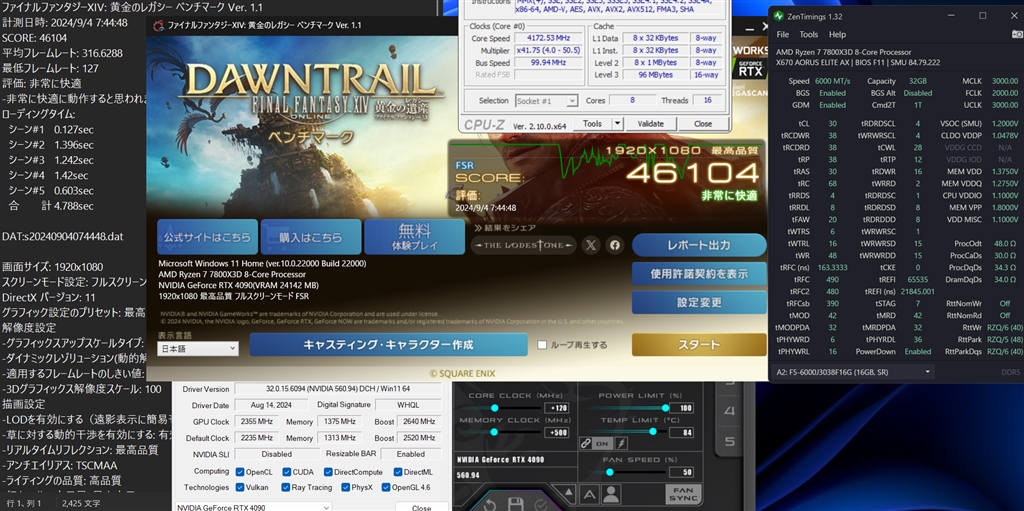Share result on X icon
This screenshot has width=1024, height=511.
591,245
